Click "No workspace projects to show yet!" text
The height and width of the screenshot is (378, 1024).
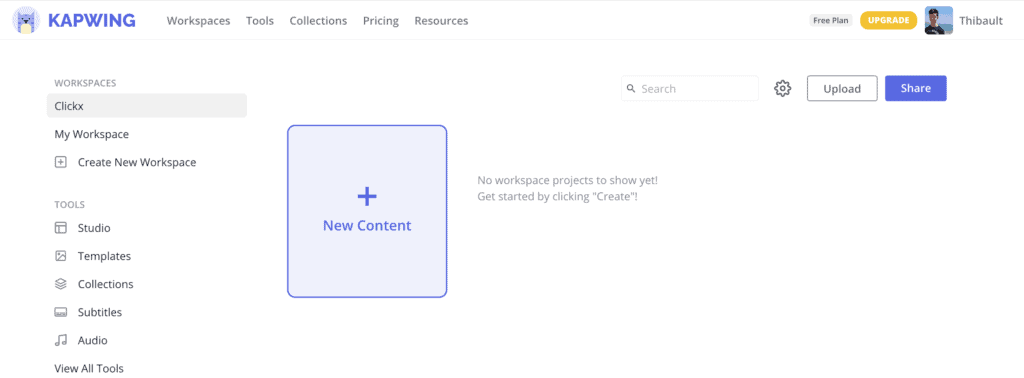pyautogui.click(x=568, y=180)
